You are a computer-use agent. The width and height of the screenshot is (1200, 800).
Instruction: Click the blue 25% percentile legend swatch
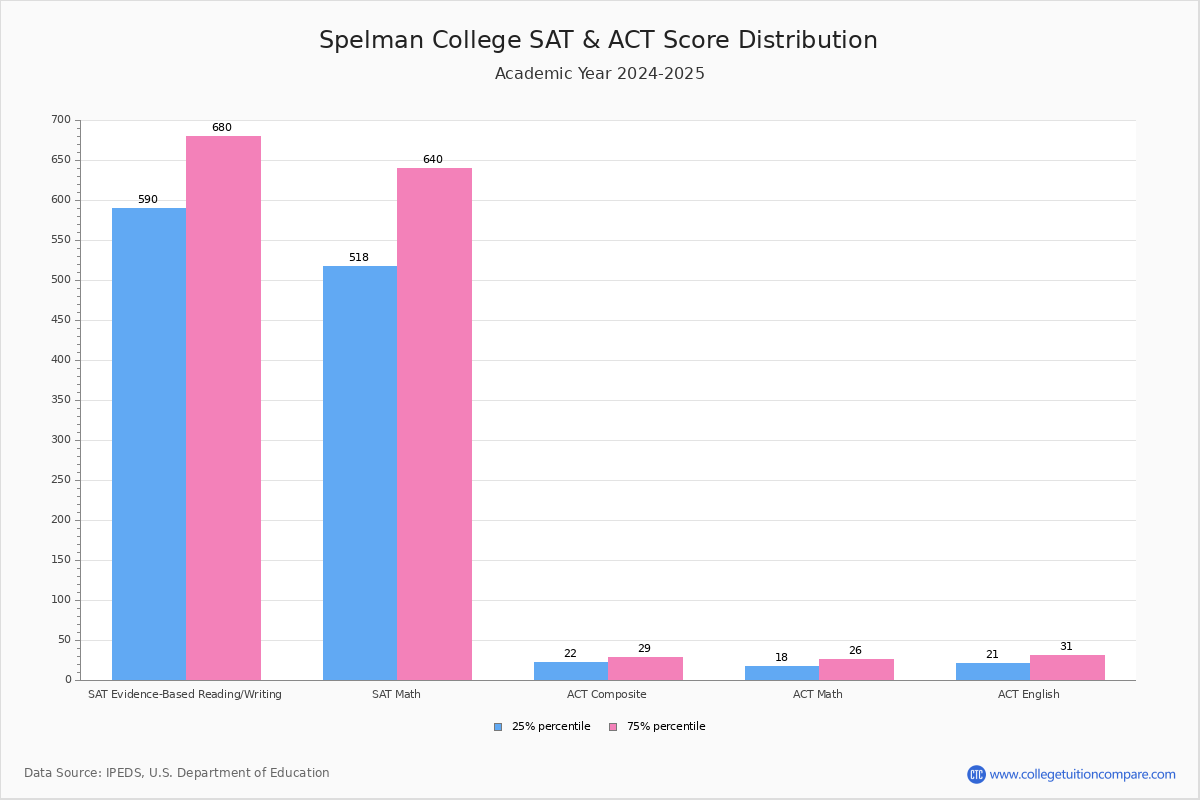click(x=498, y=727)
